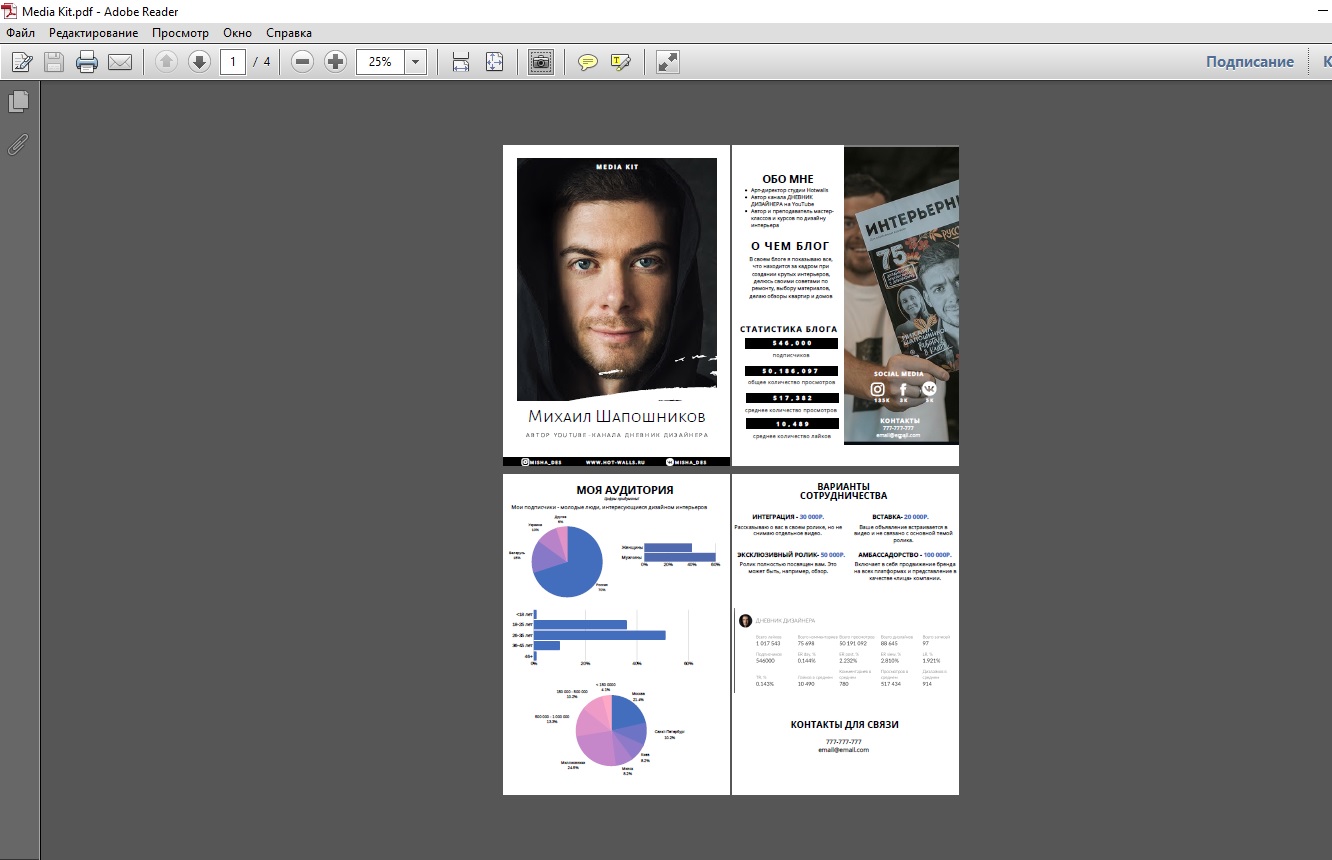
Task: Fit page width with scrolling icon
Action: (461, 62)
